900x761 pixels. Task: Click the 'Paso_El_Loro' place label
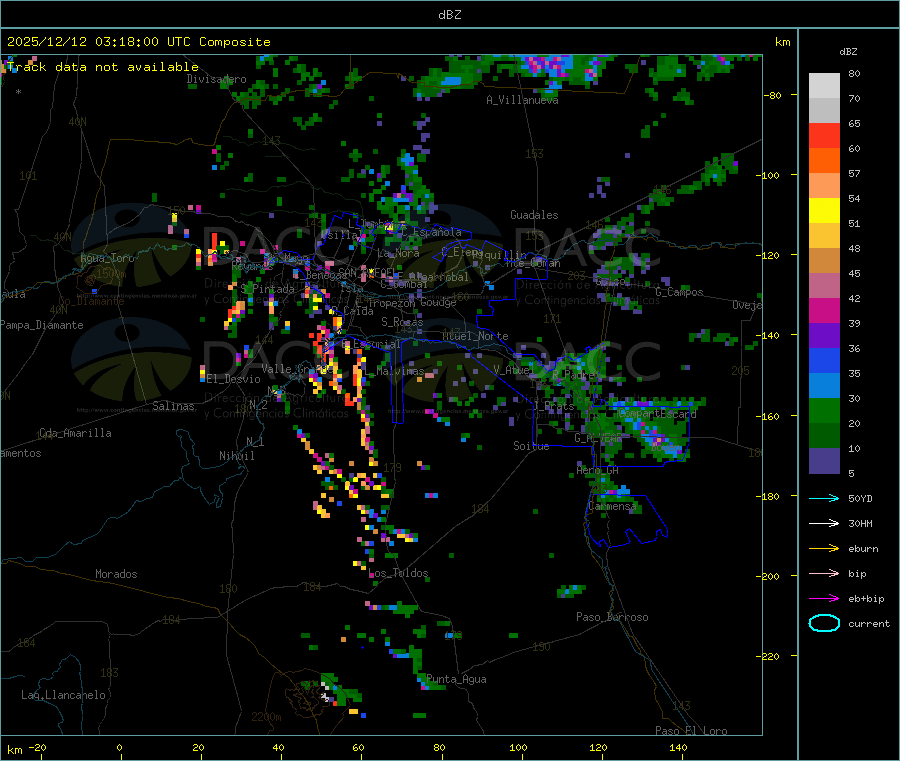691,731
